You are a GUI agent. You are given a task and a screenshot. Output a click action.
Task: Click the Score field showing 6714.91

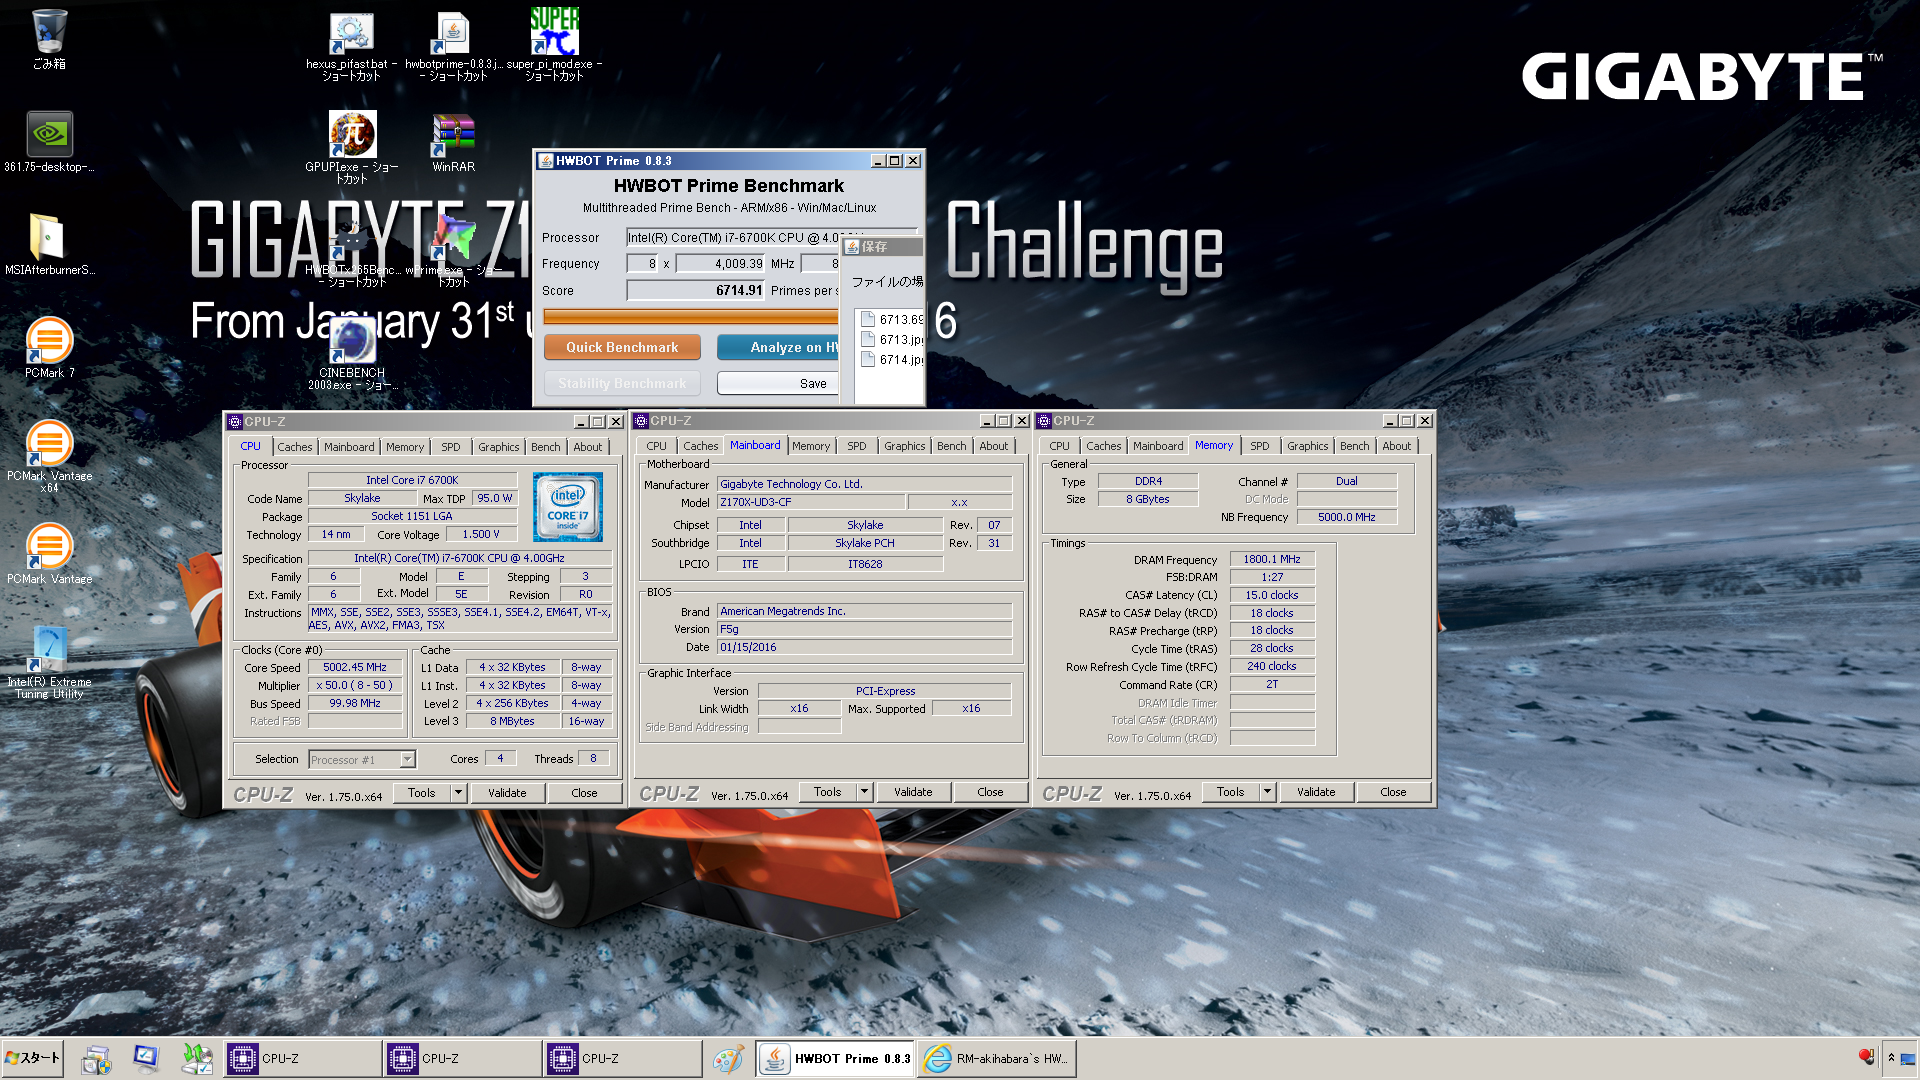tap(695, 290)
